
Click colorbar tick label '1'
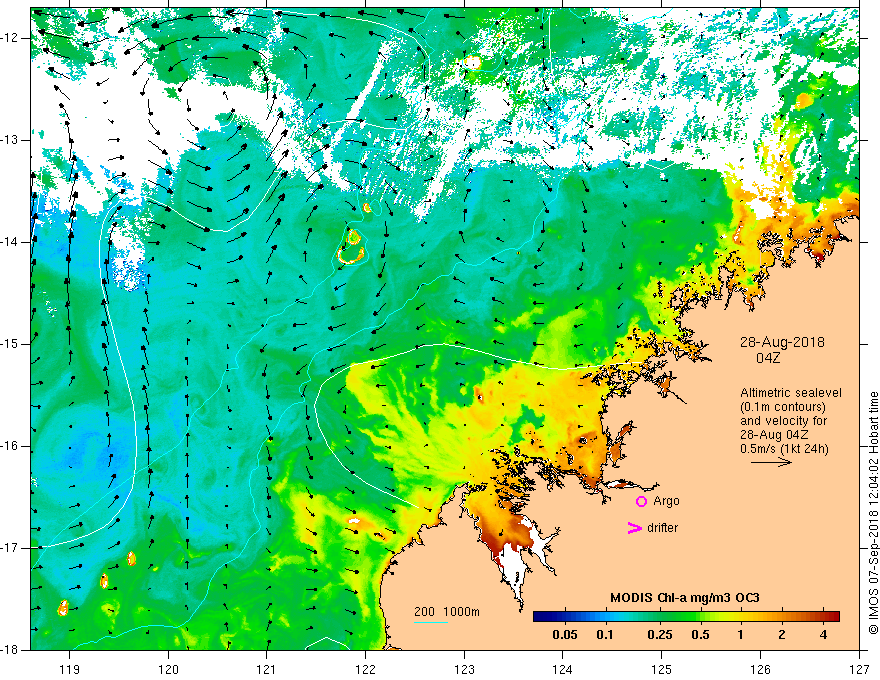point(740,635)
